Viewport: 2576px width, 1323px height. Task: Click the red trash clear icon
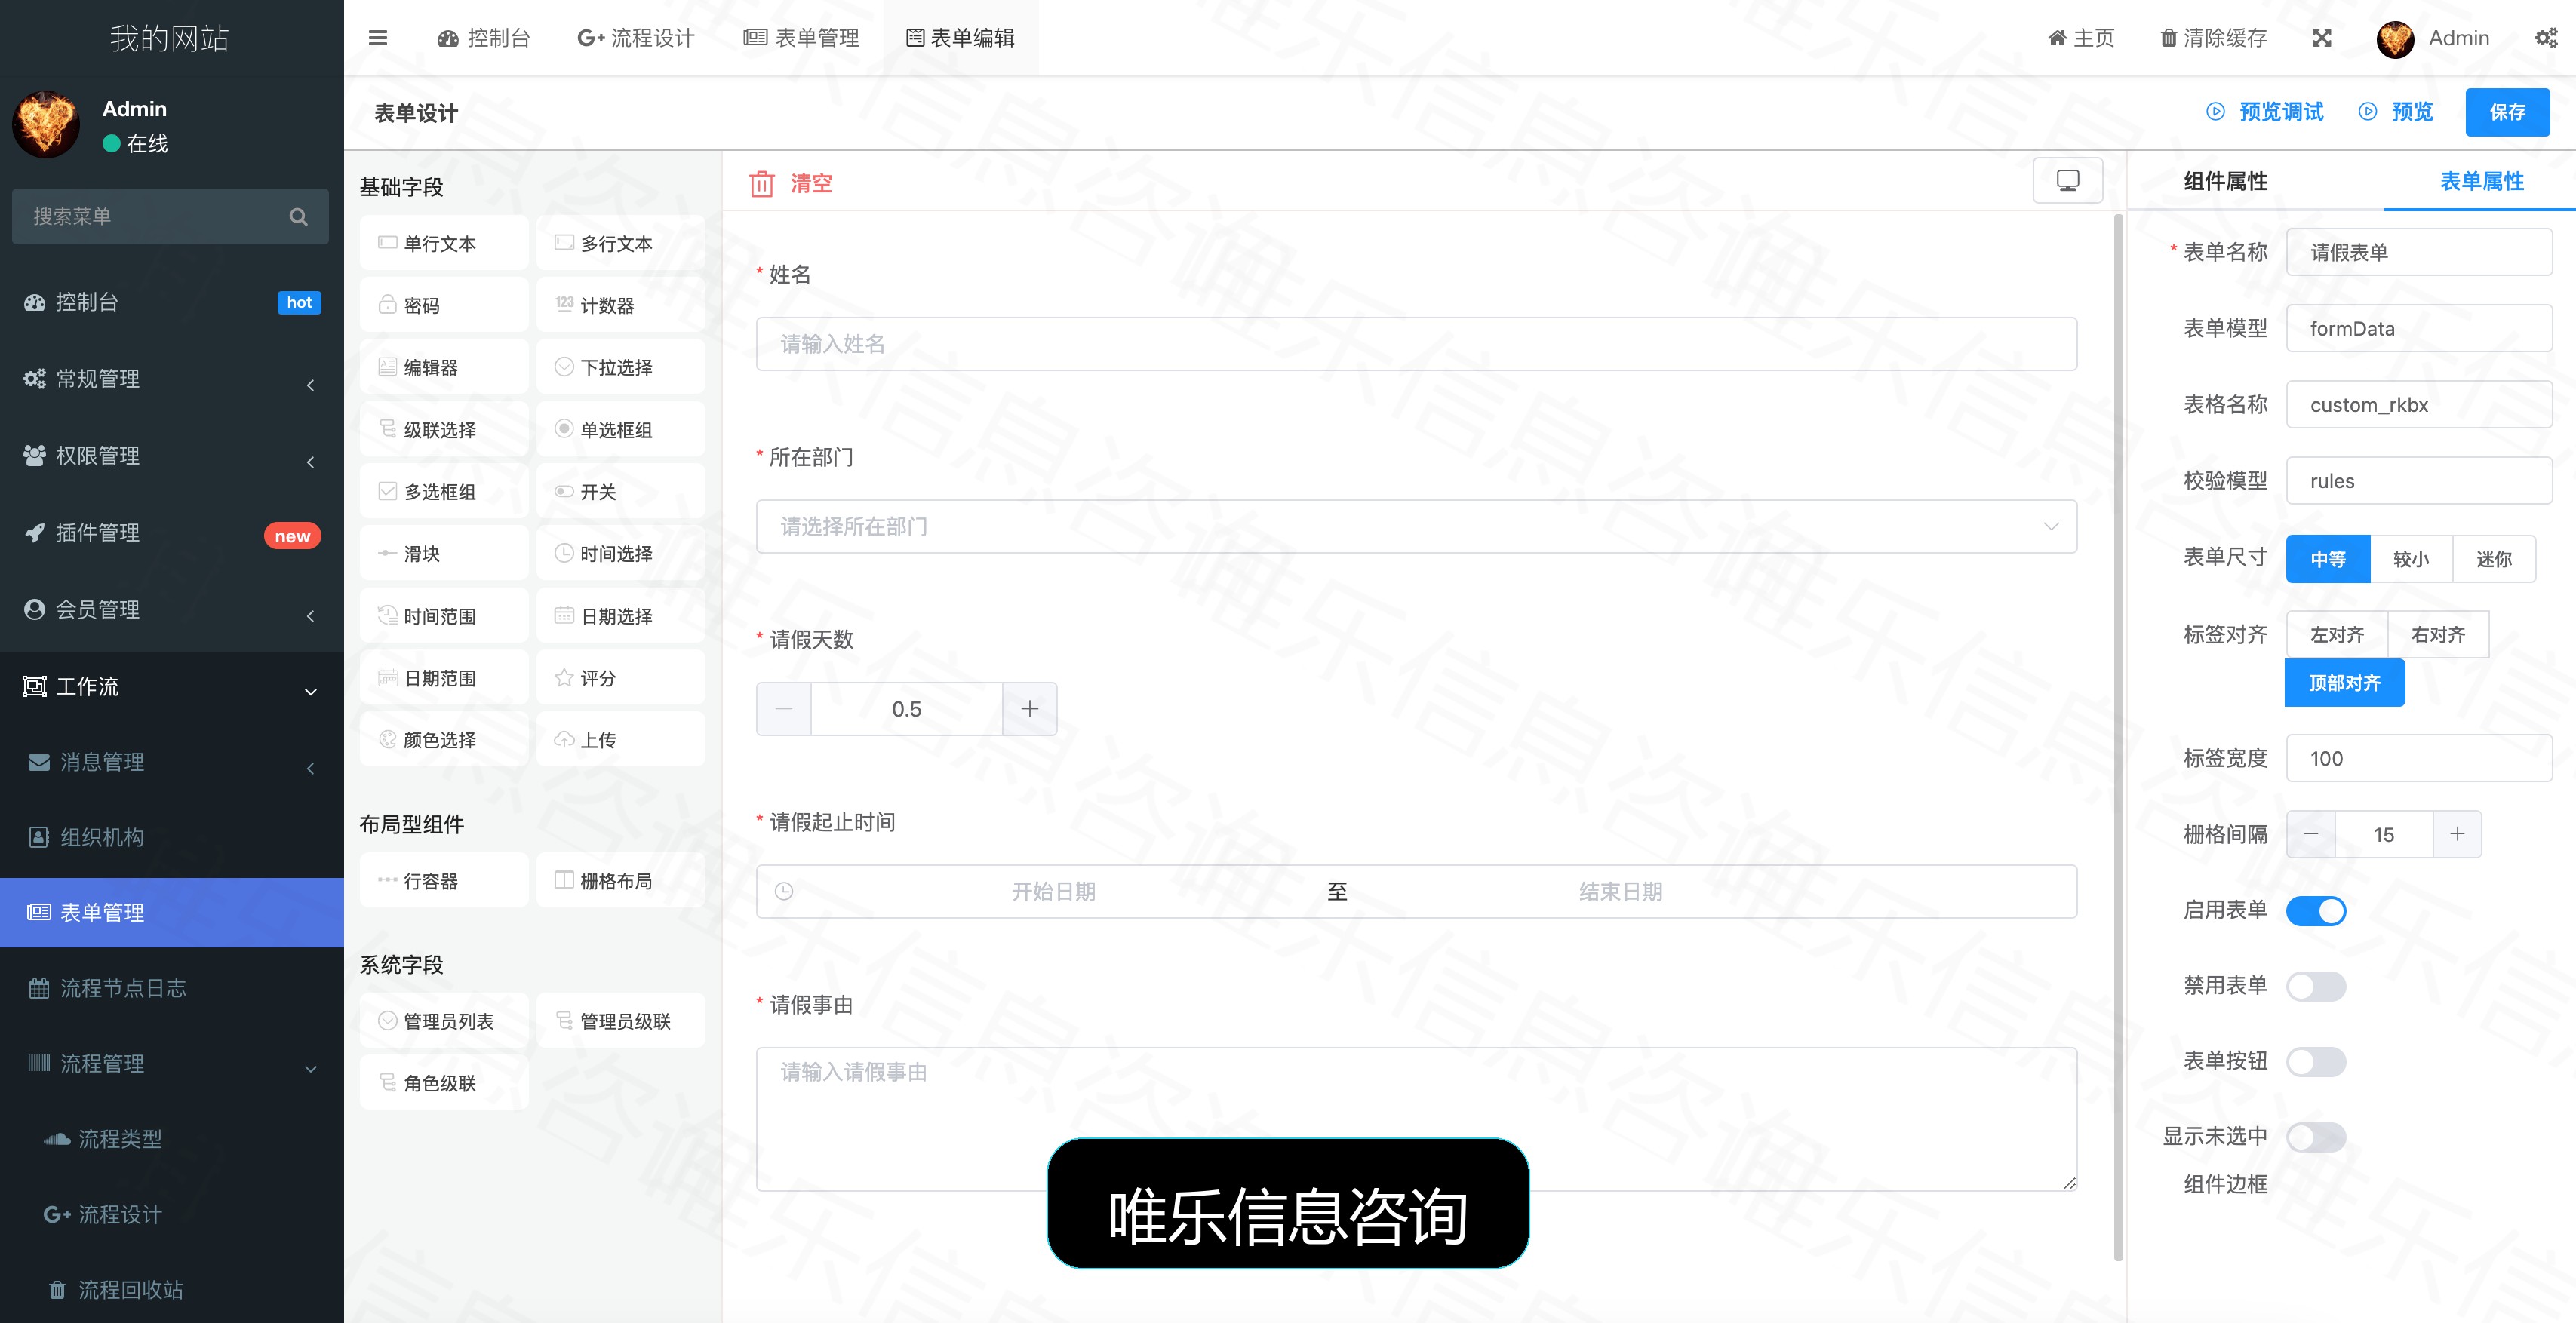tap(762, 184)
